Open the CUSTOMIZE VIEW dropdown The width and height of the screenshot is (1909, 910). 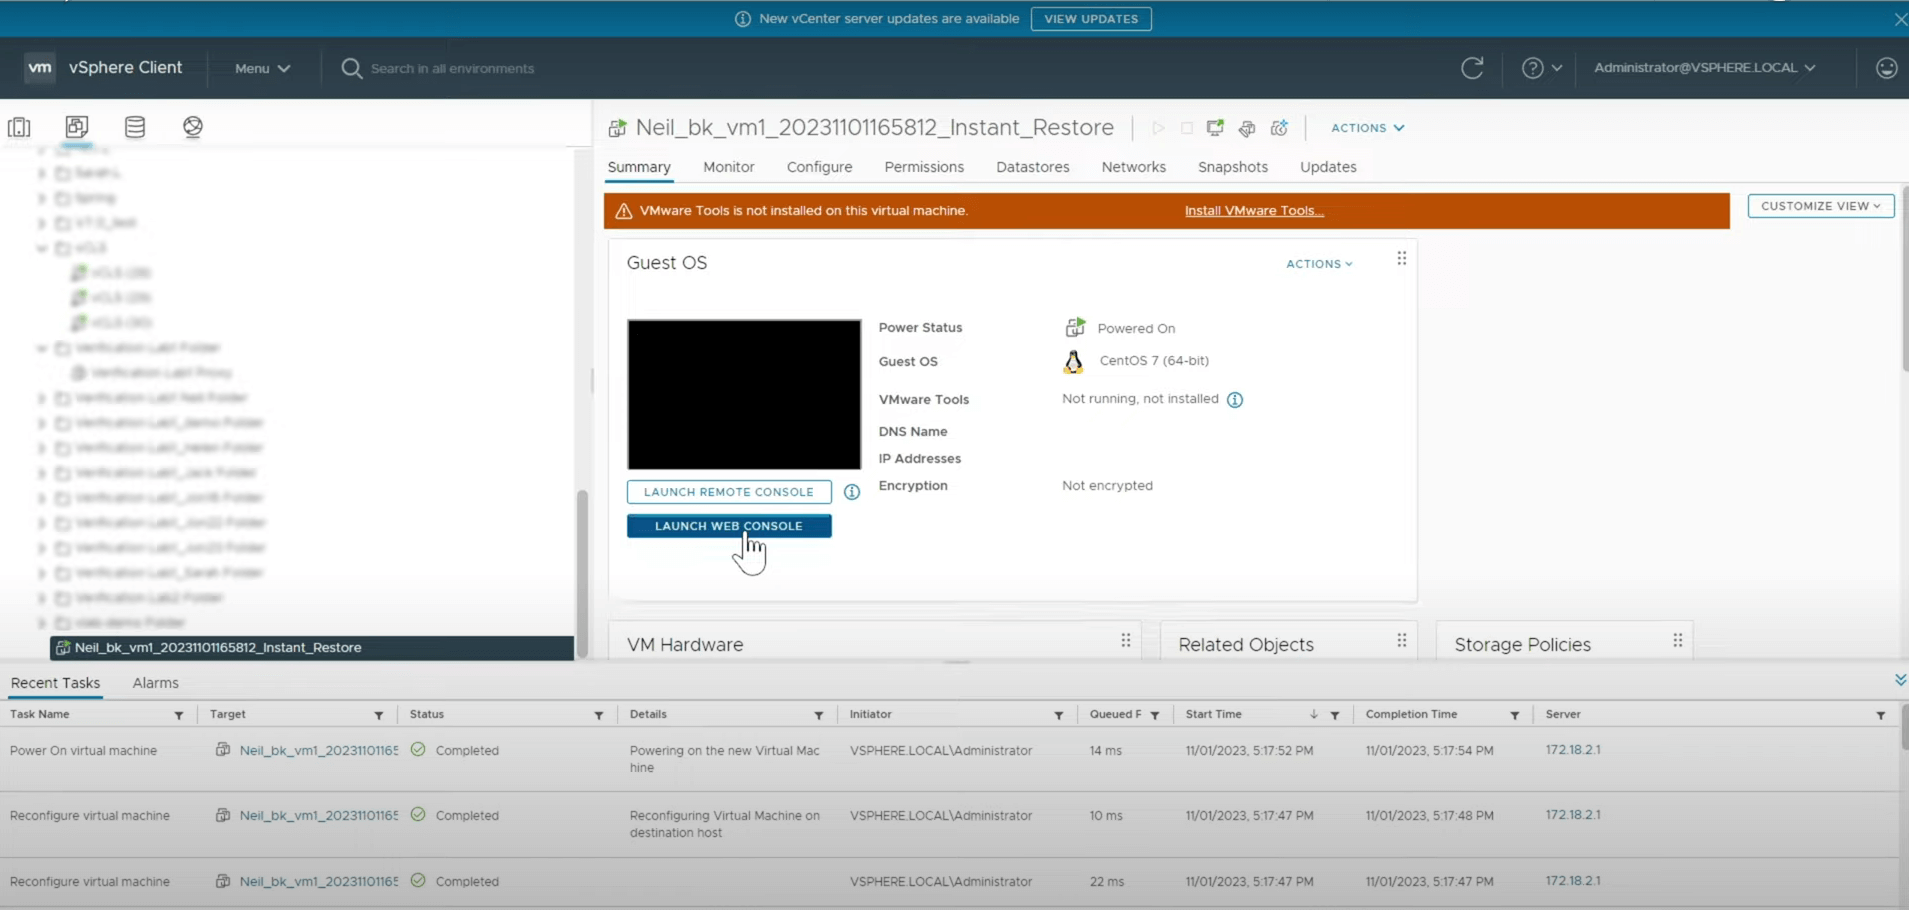click(1820, 206)
